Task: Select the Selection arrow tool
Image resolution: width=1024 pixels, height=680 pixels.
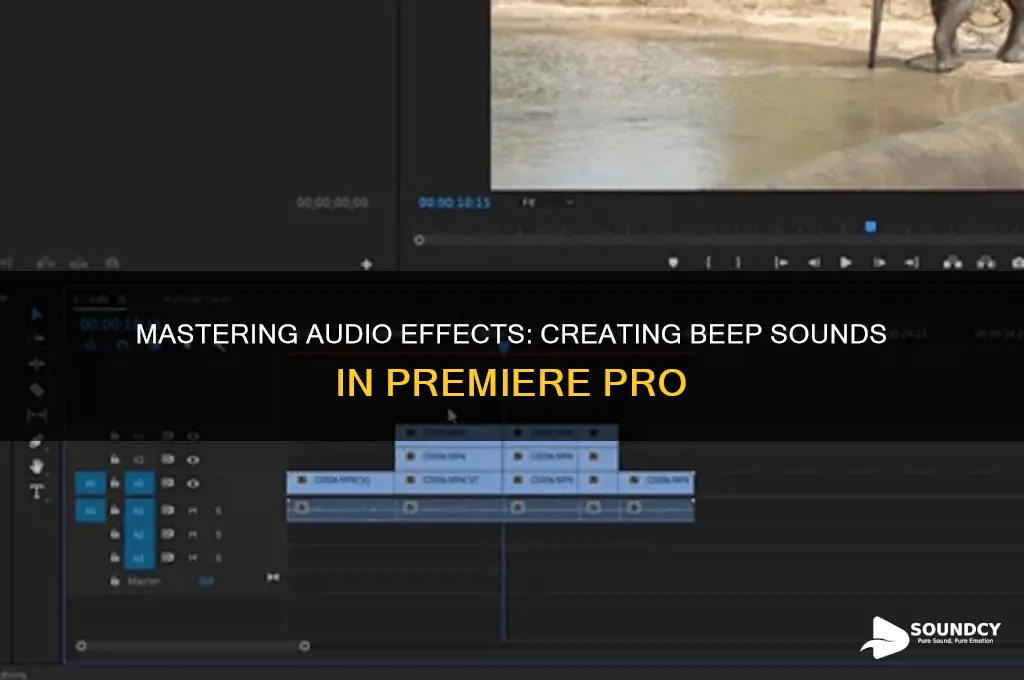Action: [37, 314]
